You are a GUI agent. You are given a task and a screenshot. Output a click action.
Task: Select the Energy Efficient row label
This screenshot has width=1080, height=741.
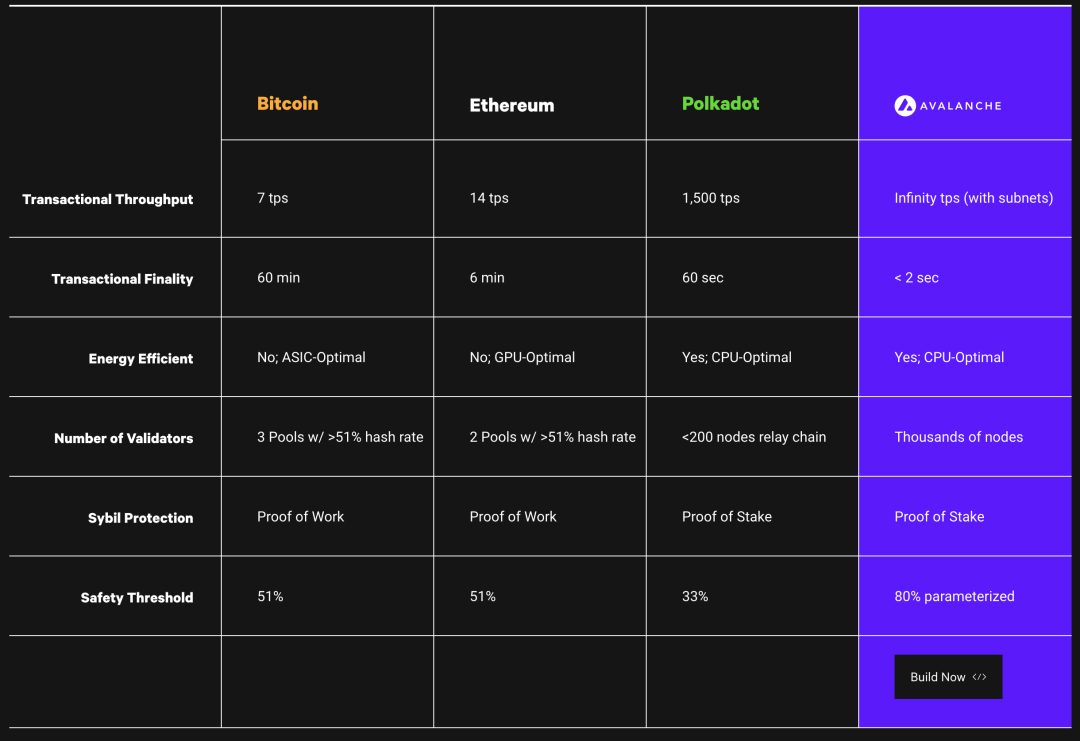click(141, 358)
